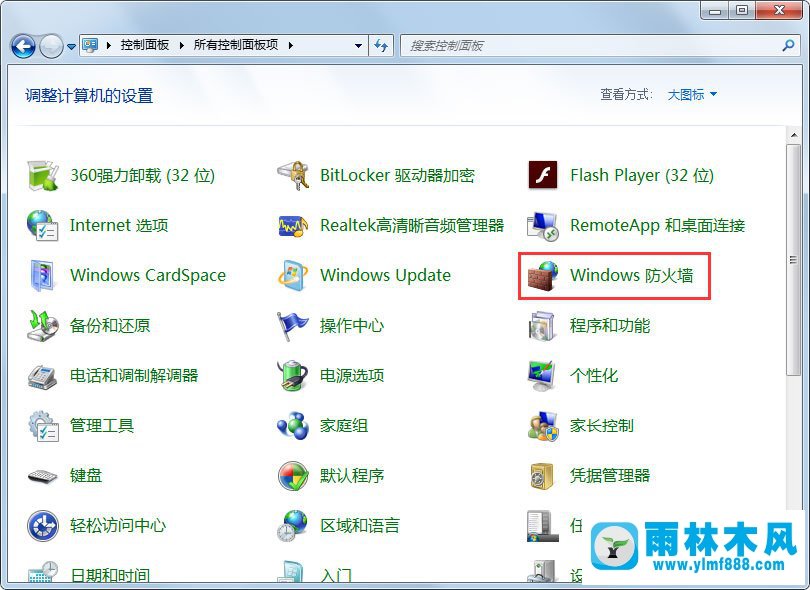Image resolution: width=810 pixels, height=590 pixels.
Task: Open the 家庭组 spheres icon
Action: pyautogui.click(x=293, y=426)
